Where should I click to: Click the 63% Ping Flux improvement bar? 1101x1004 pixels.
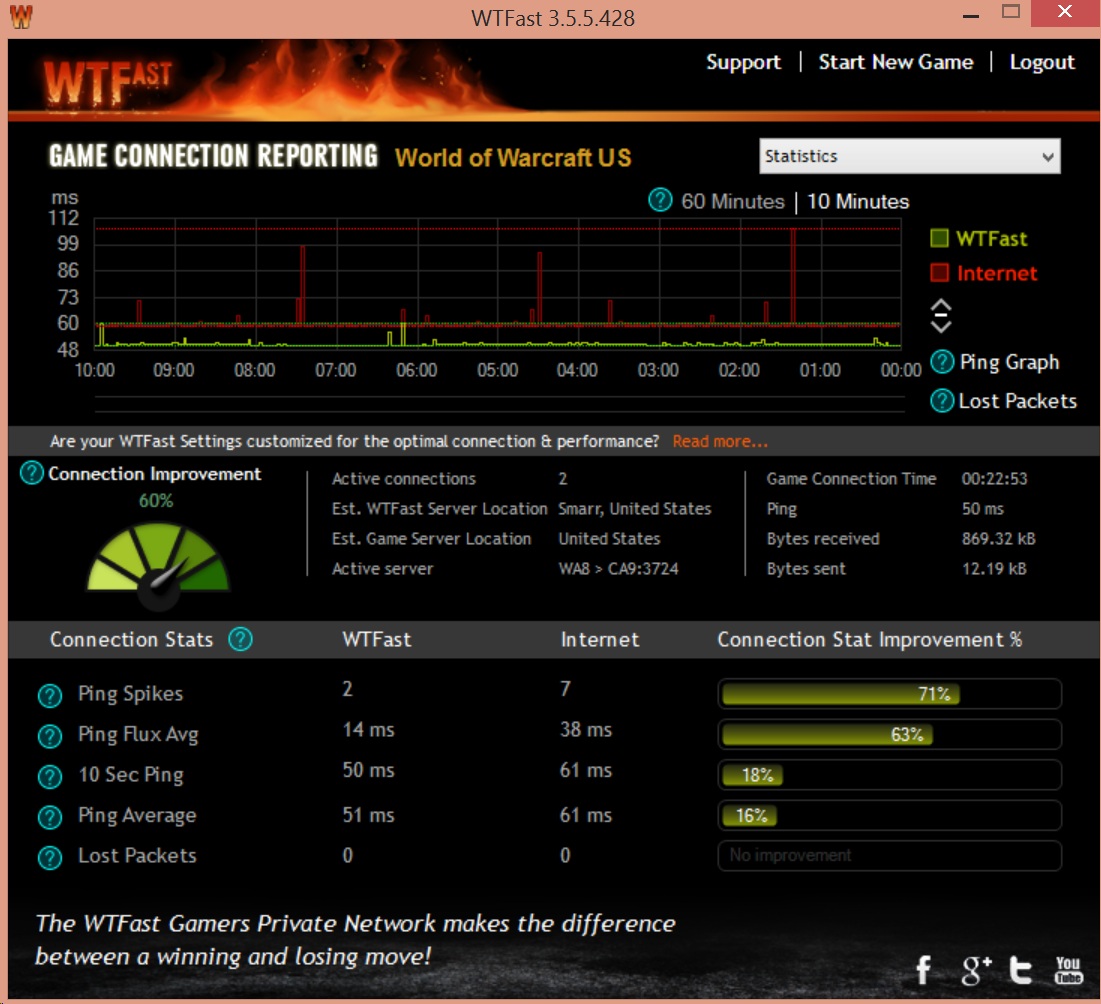[890, 735]
